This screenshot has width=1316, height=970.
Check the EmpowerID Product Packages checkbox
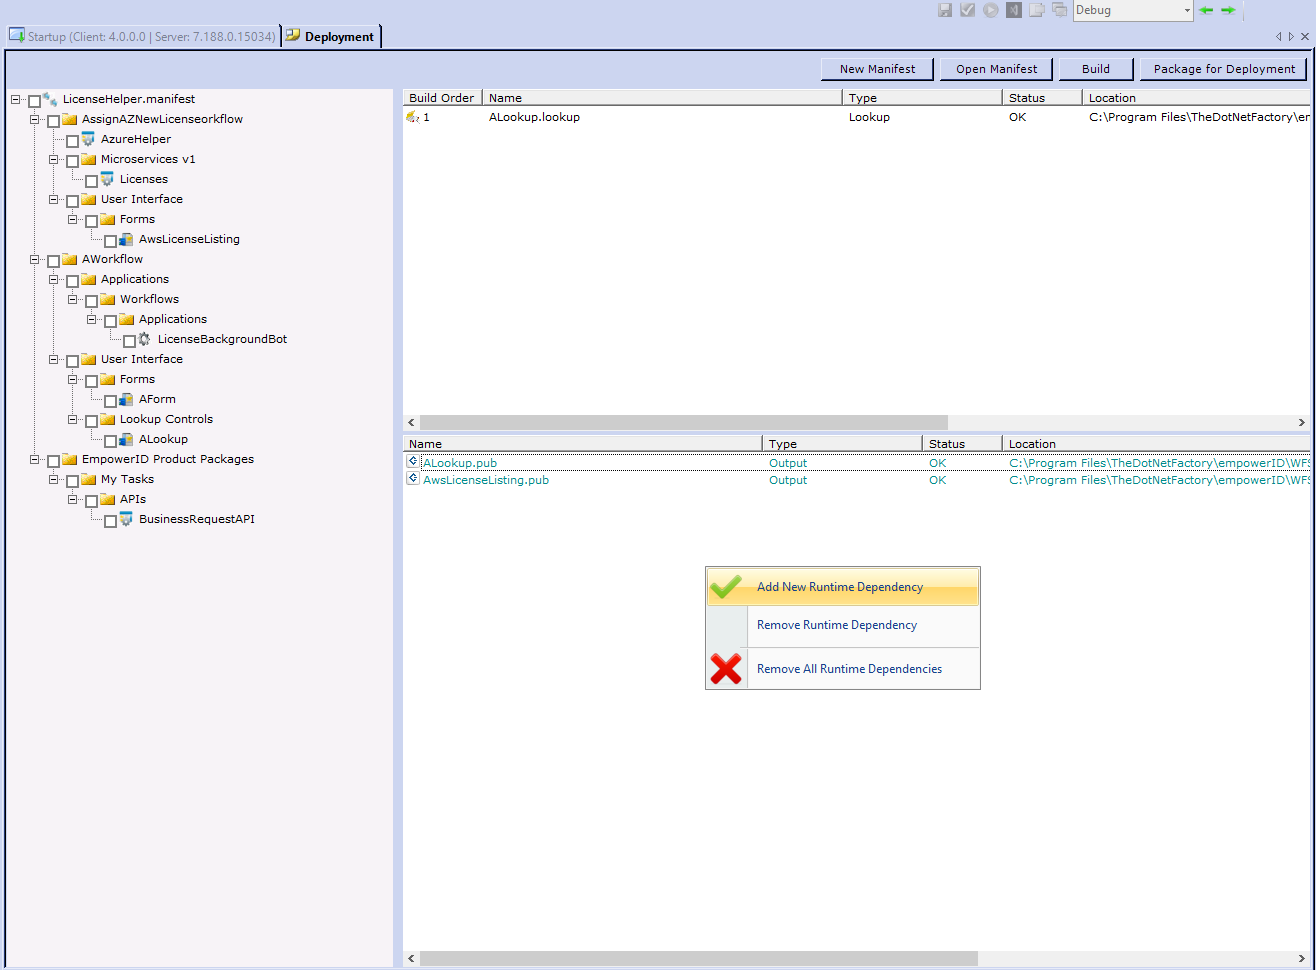click(53, 459)
